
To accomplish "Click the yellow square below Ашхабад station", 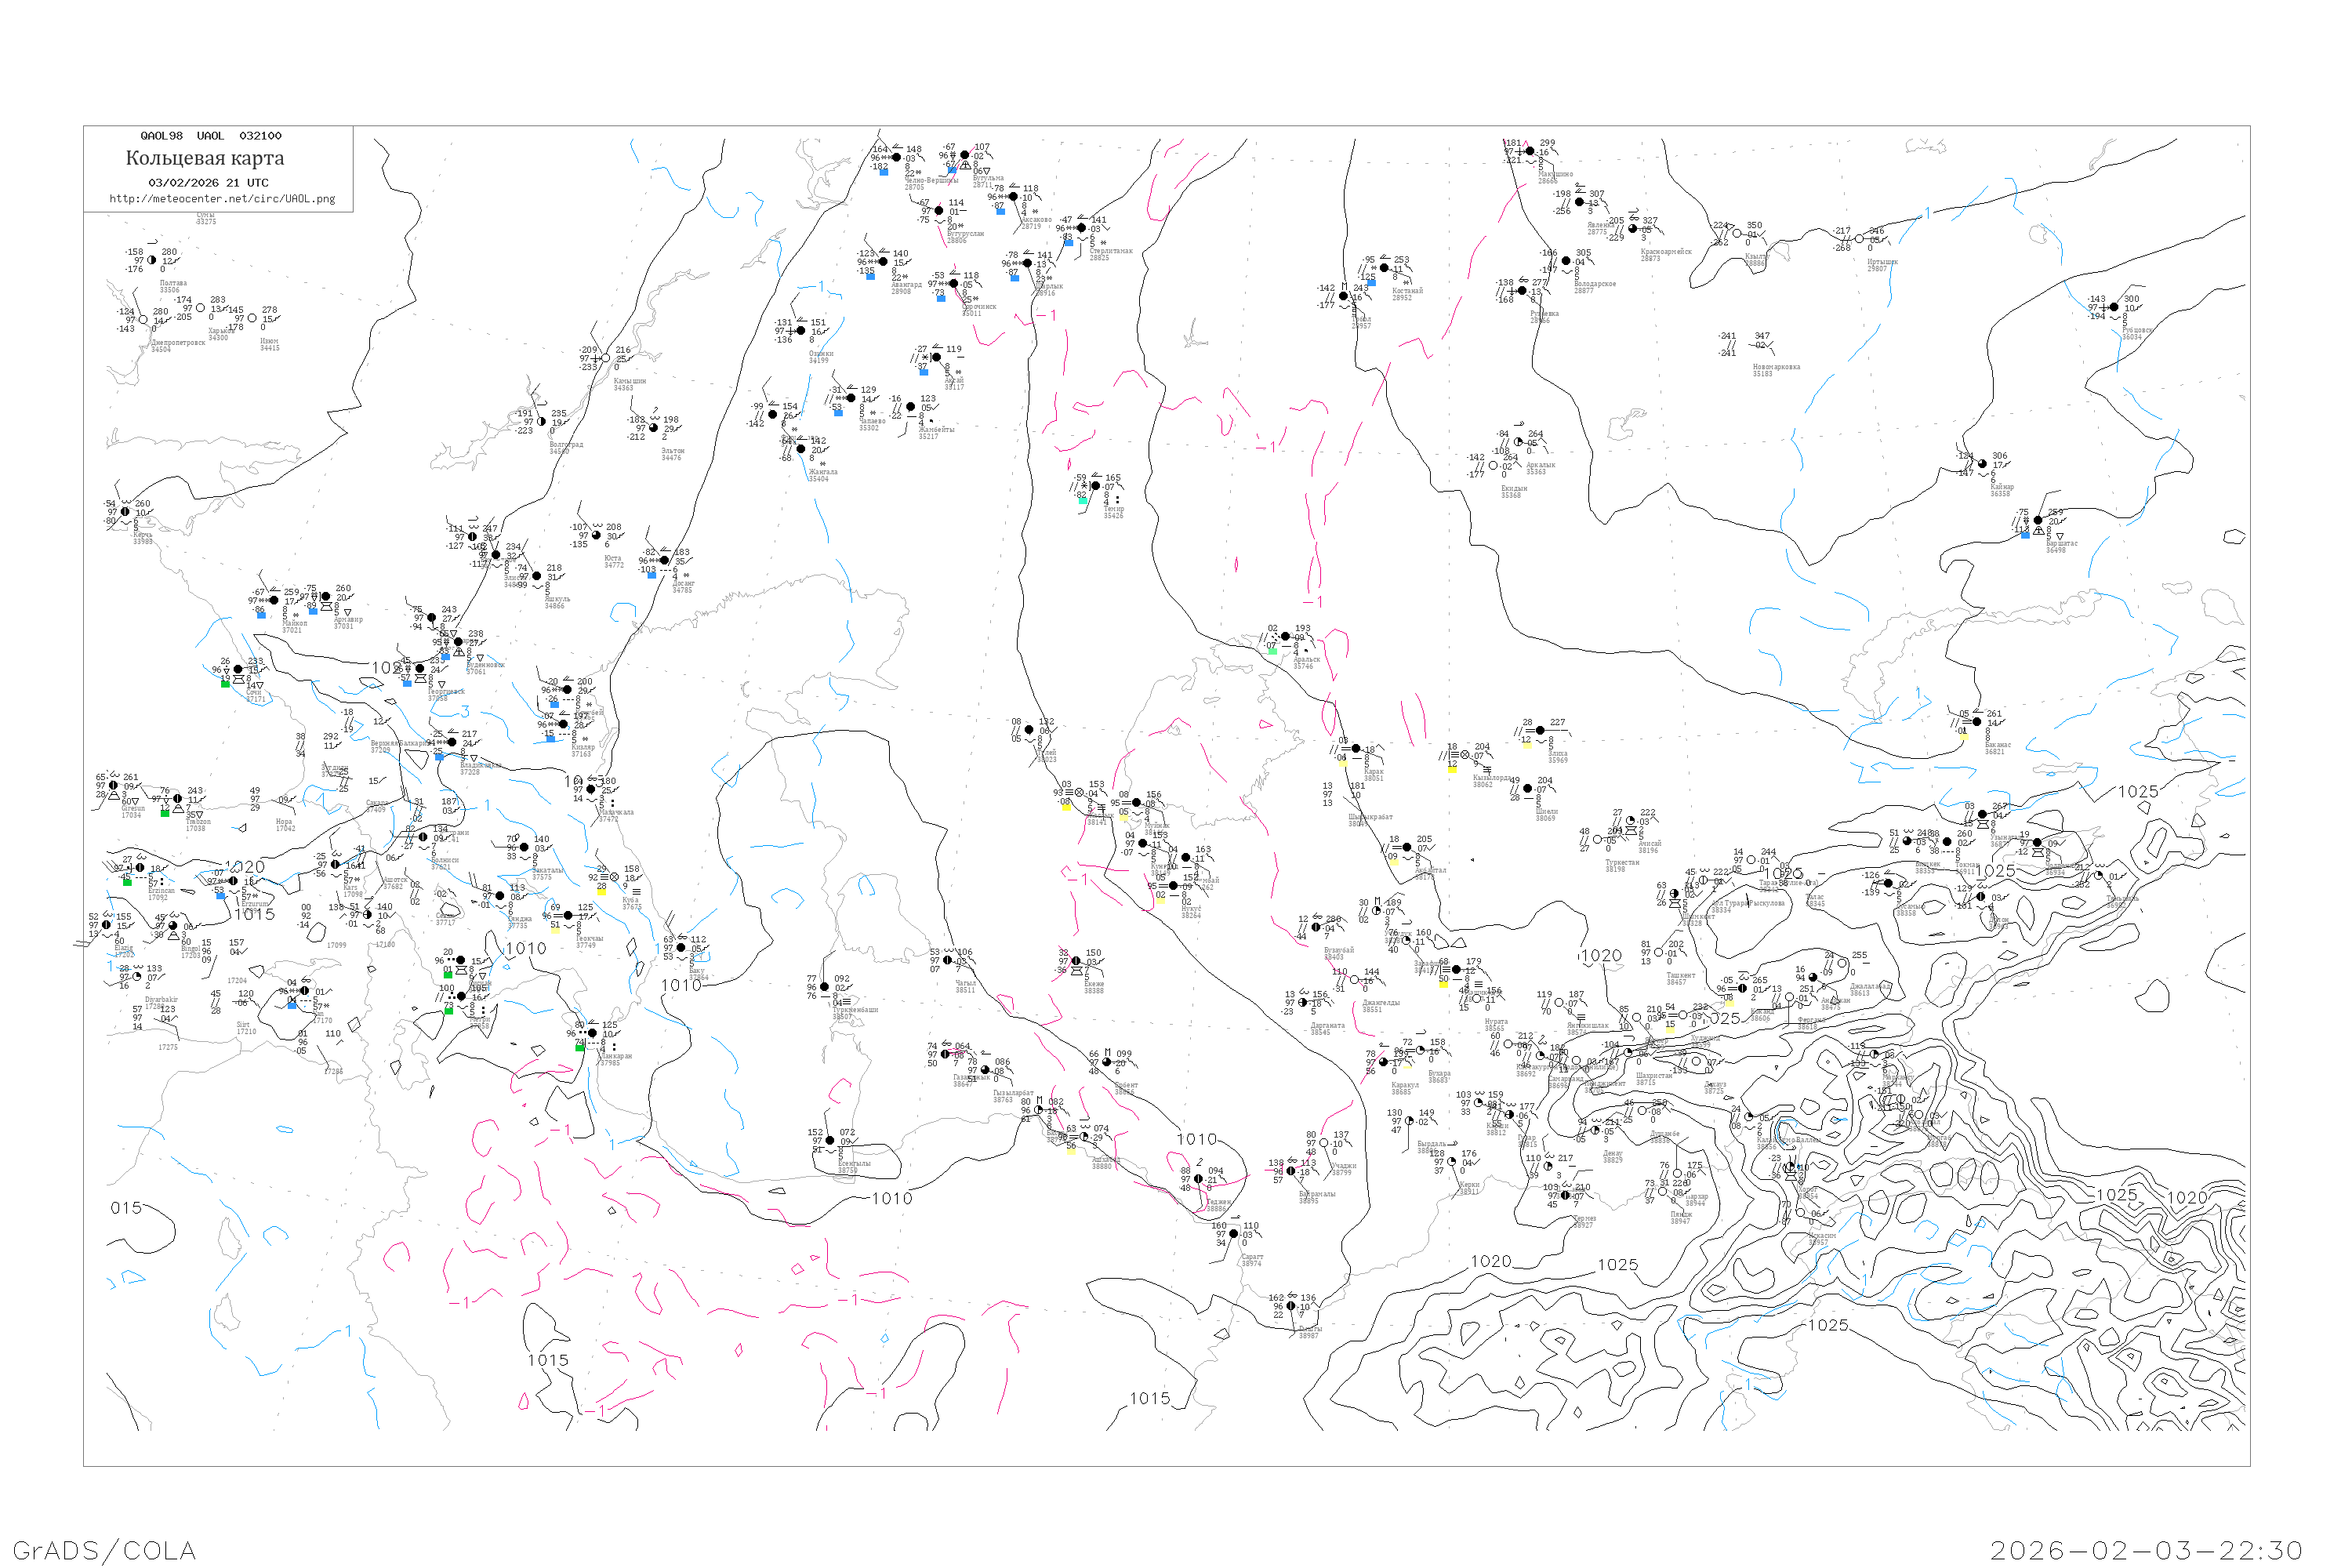I will click(1071, 1150).
